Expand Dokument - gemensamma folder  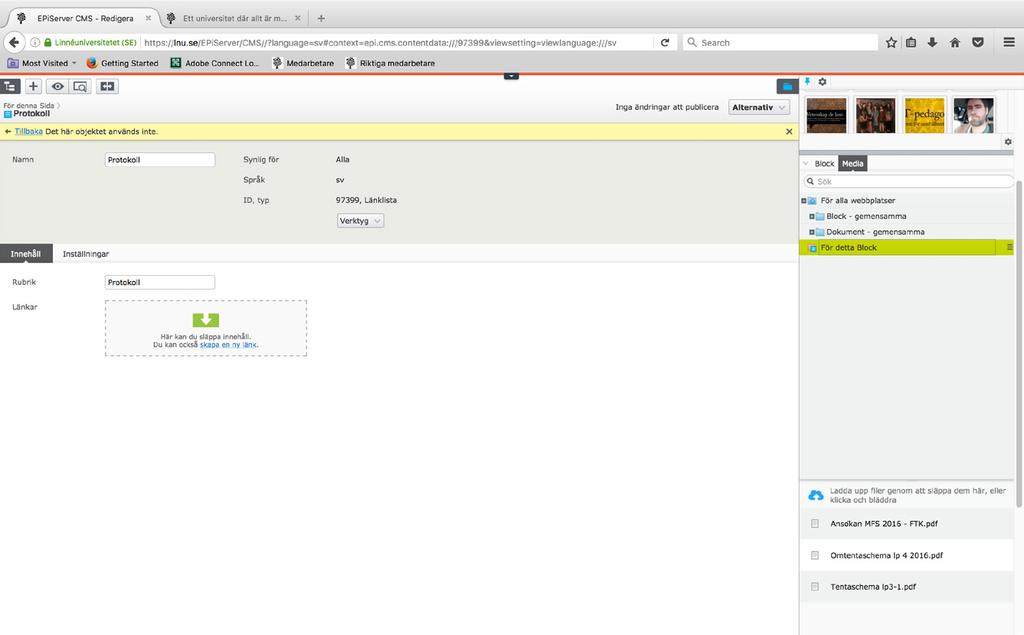pos(812,232)
